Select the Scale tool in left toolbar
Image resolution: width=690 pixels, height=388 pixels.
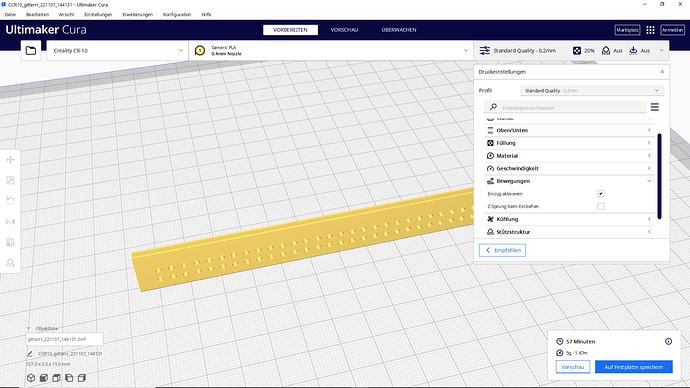pos(10,180)
